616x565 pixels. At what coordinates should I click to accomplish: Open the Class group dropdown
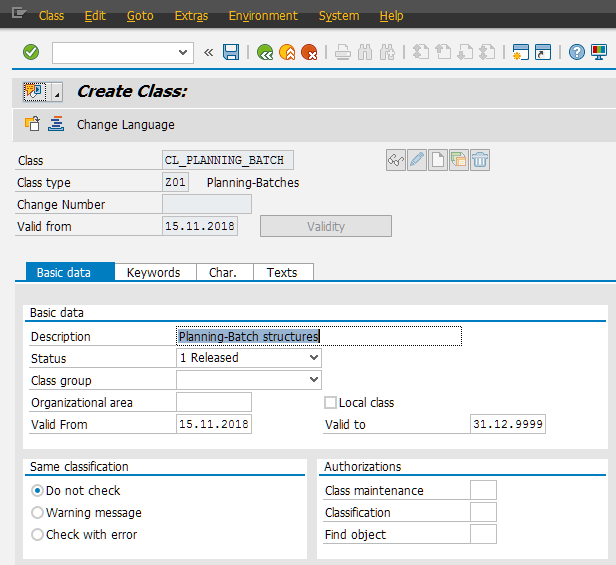[x=313, y=380]
